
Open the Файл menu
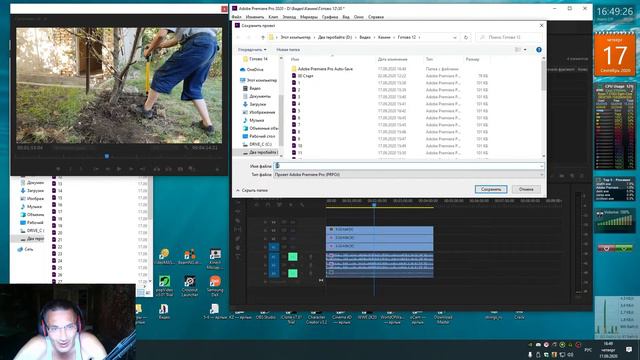click(x=236, y=17)
